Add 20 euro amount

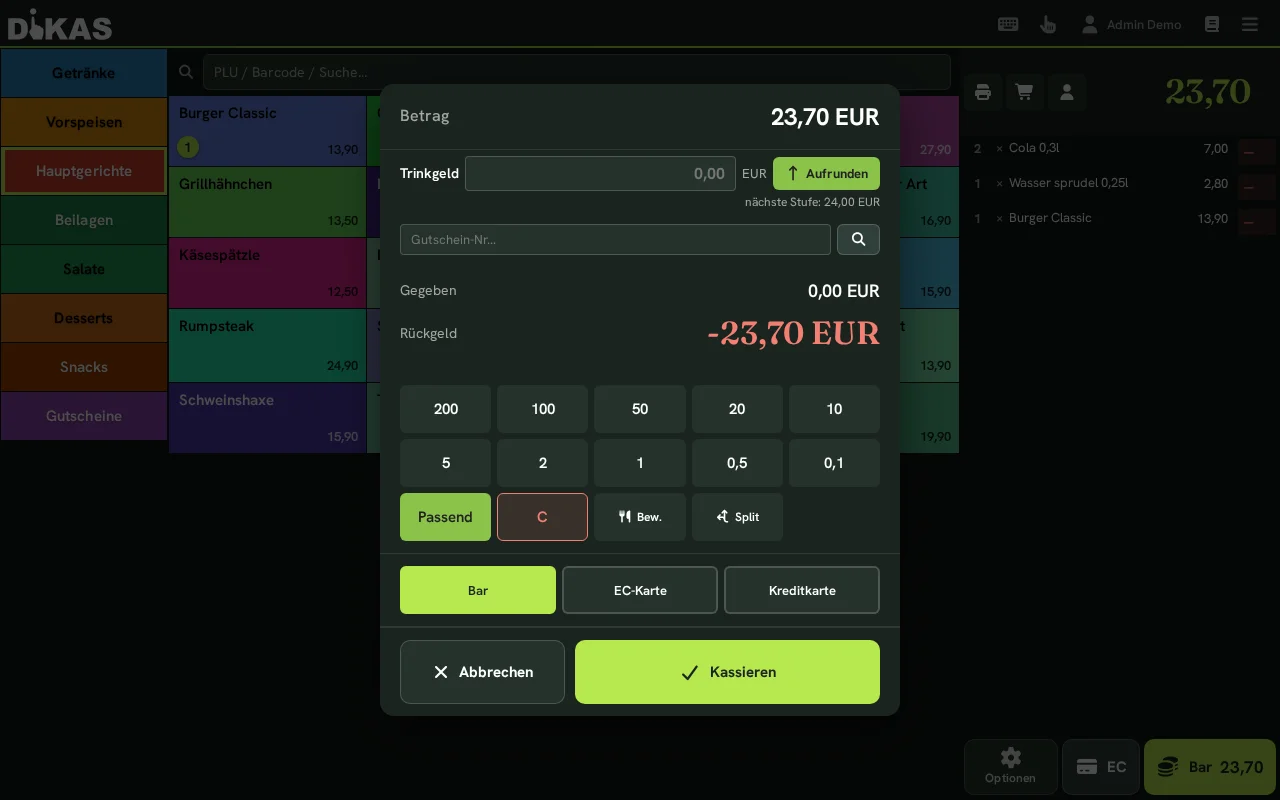737,409
